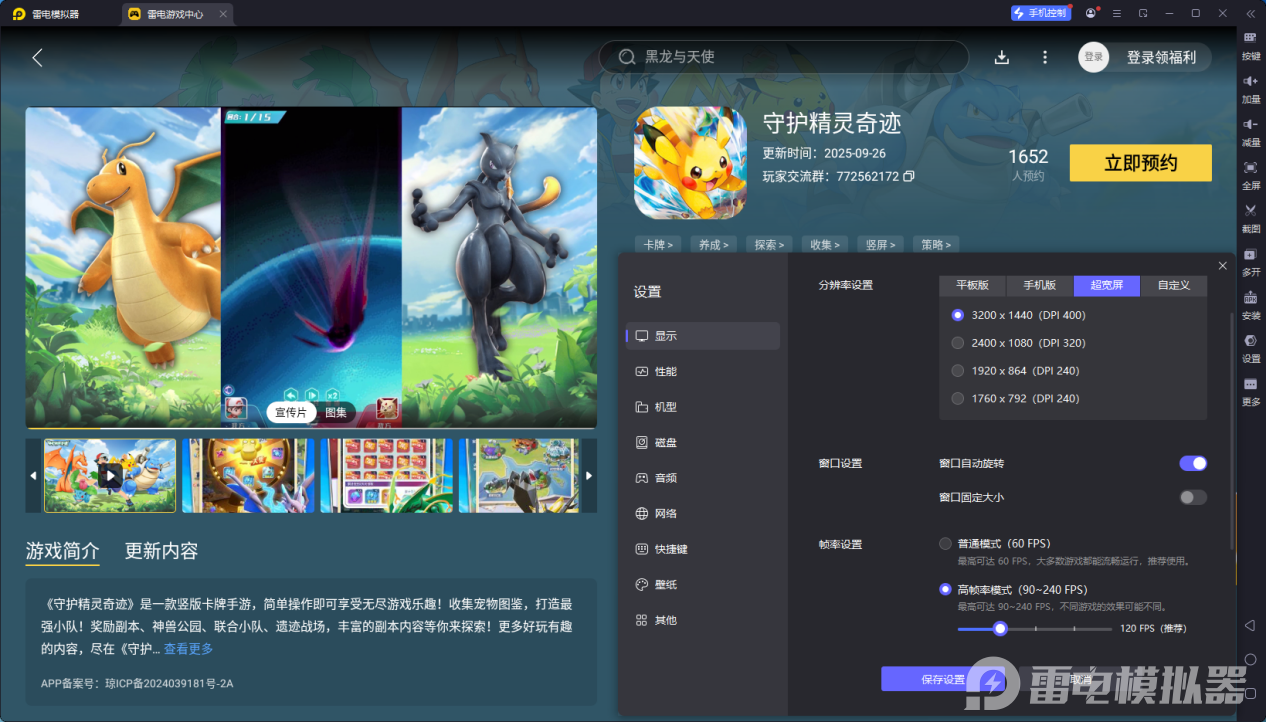Toggle 窗口自动旋转 auto-rotate switch

pyautogui.click(x=1193, y=463)
